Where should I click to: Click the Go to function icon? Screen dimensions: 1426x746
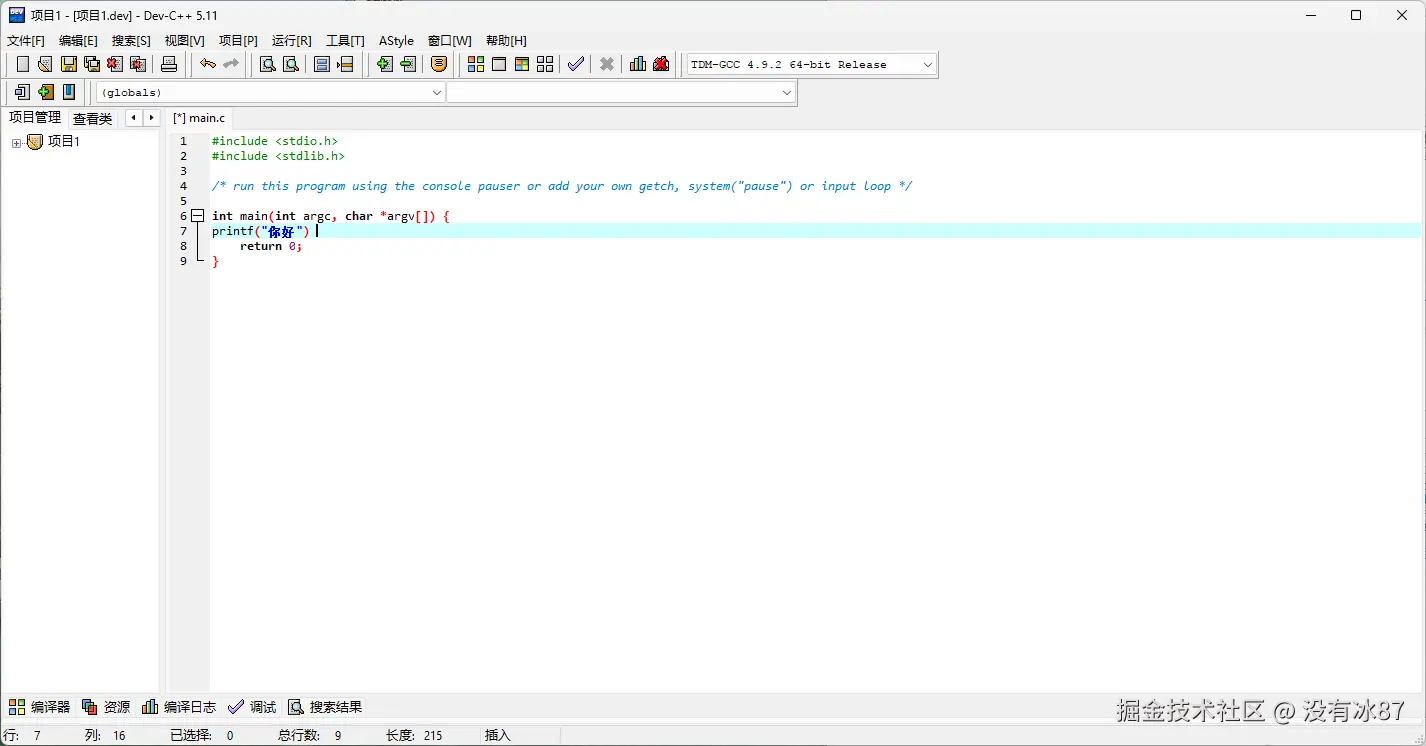point(322,64)
